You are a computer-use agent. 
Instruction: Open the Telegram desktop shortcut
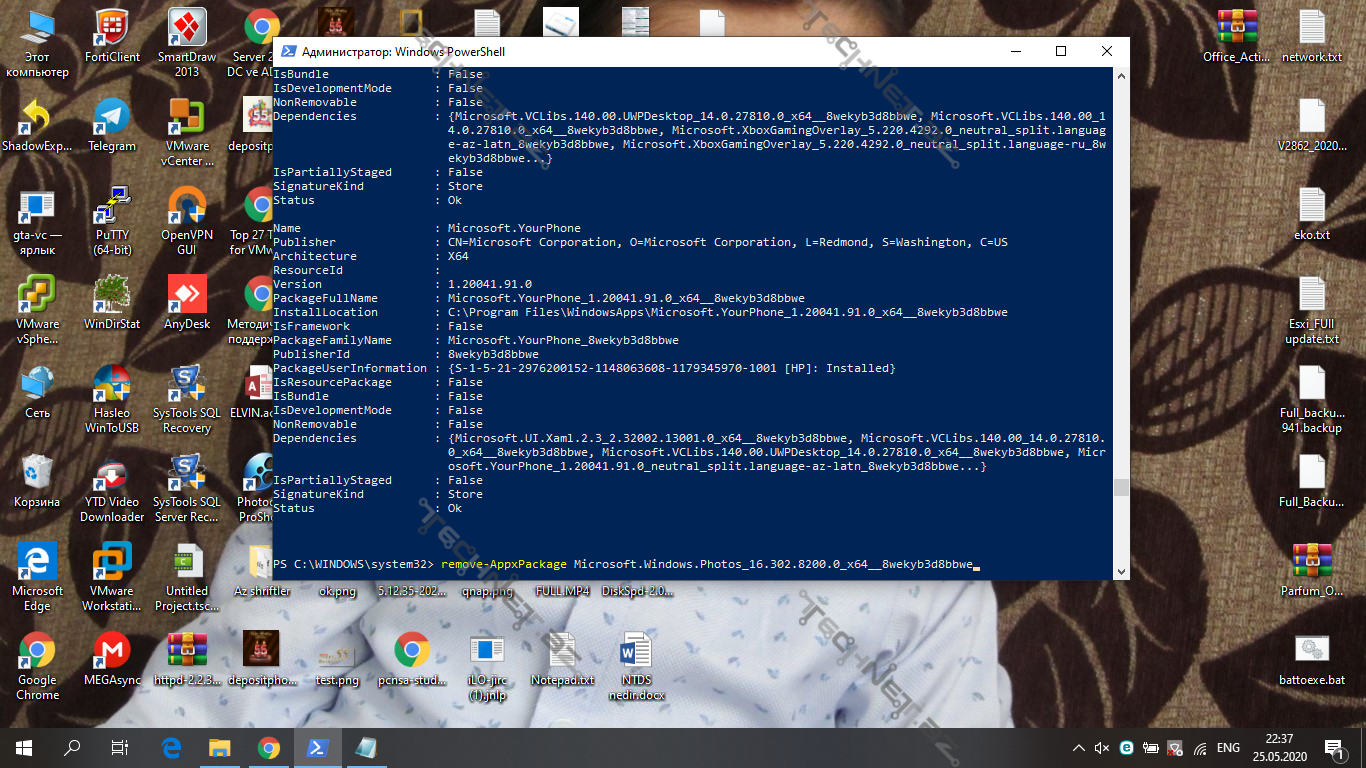coord(111,117)
